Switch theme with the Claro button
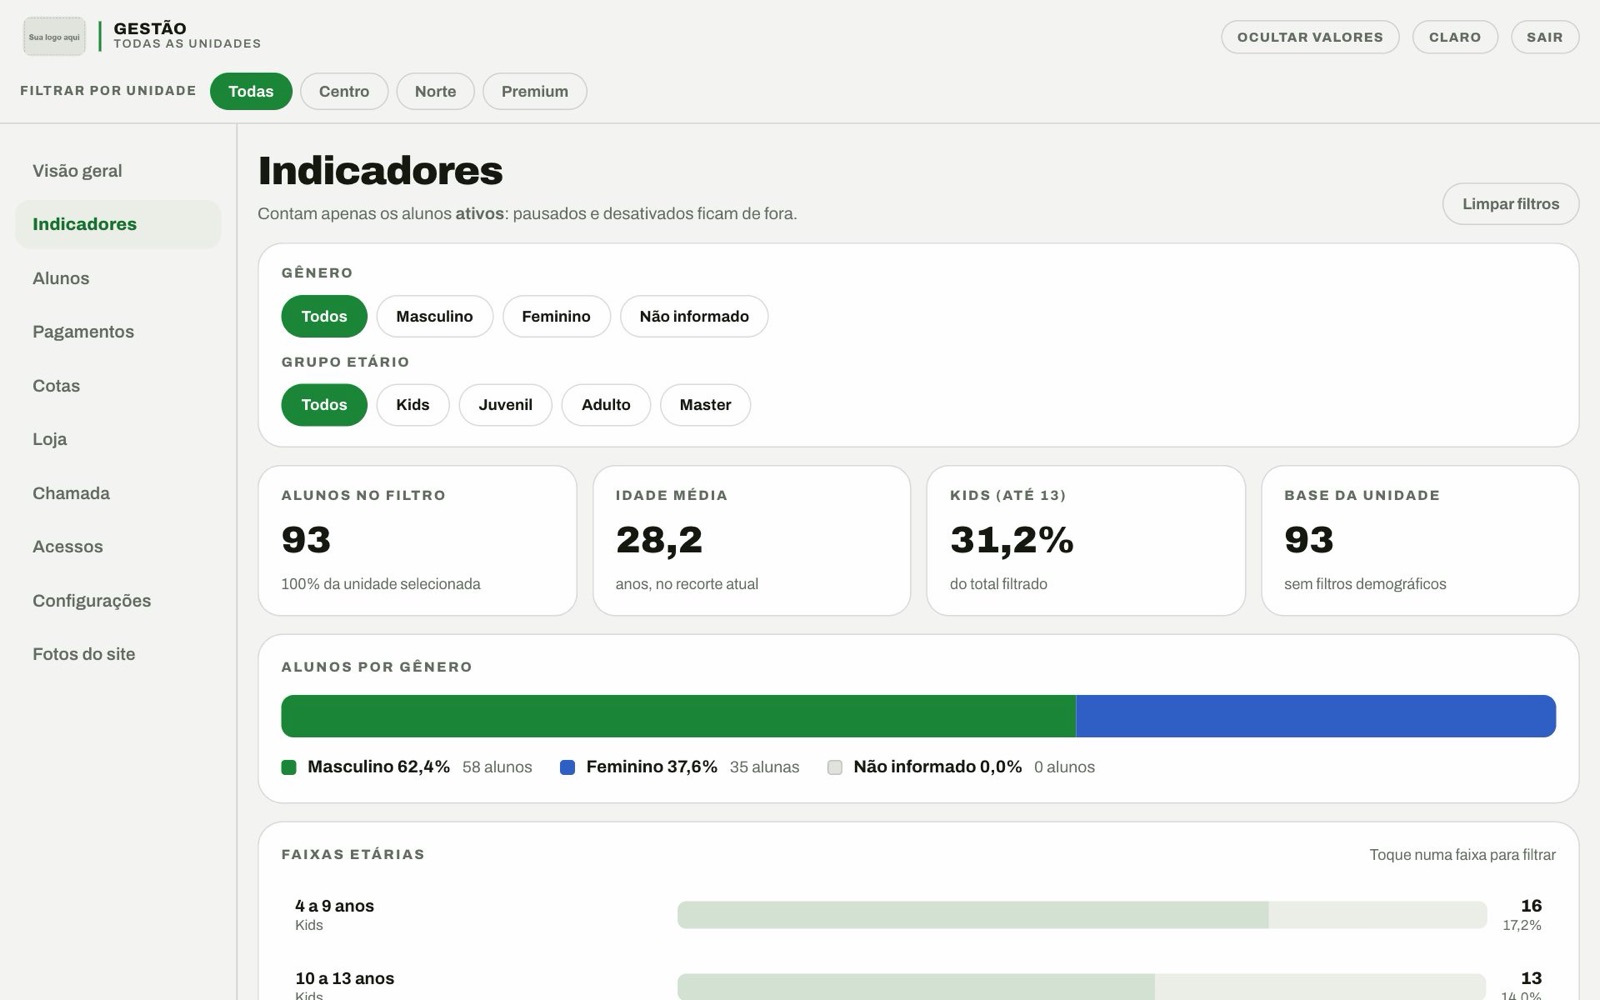 click(1455, 37)
